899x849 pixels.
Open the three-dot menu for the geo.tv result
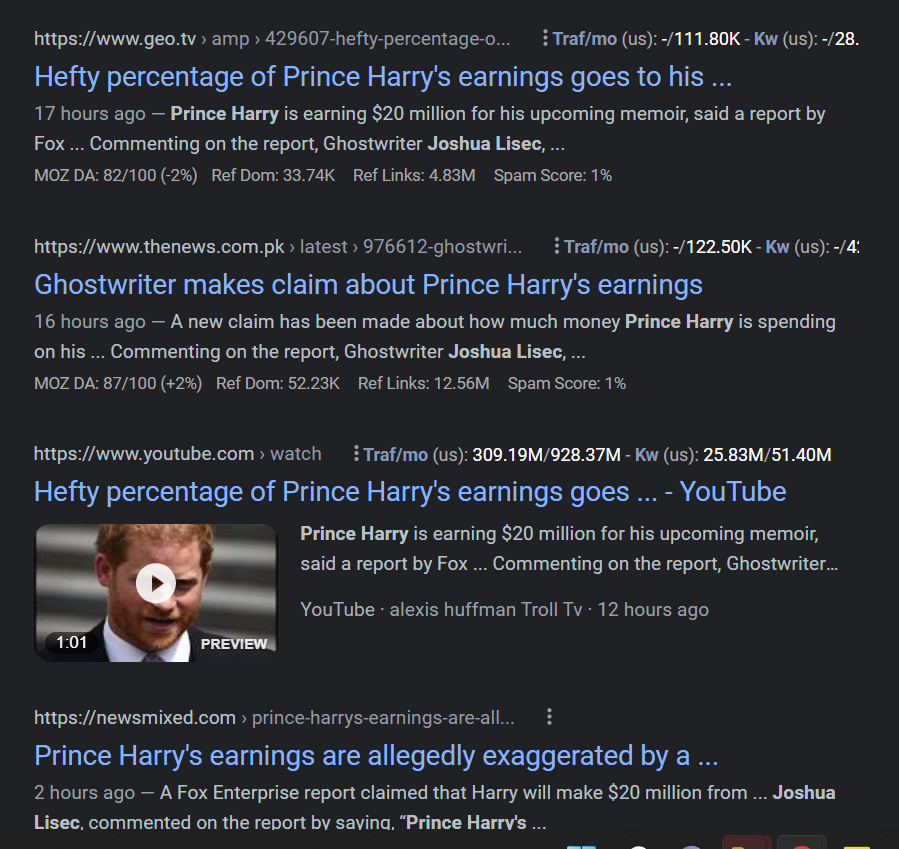point(545,38)
